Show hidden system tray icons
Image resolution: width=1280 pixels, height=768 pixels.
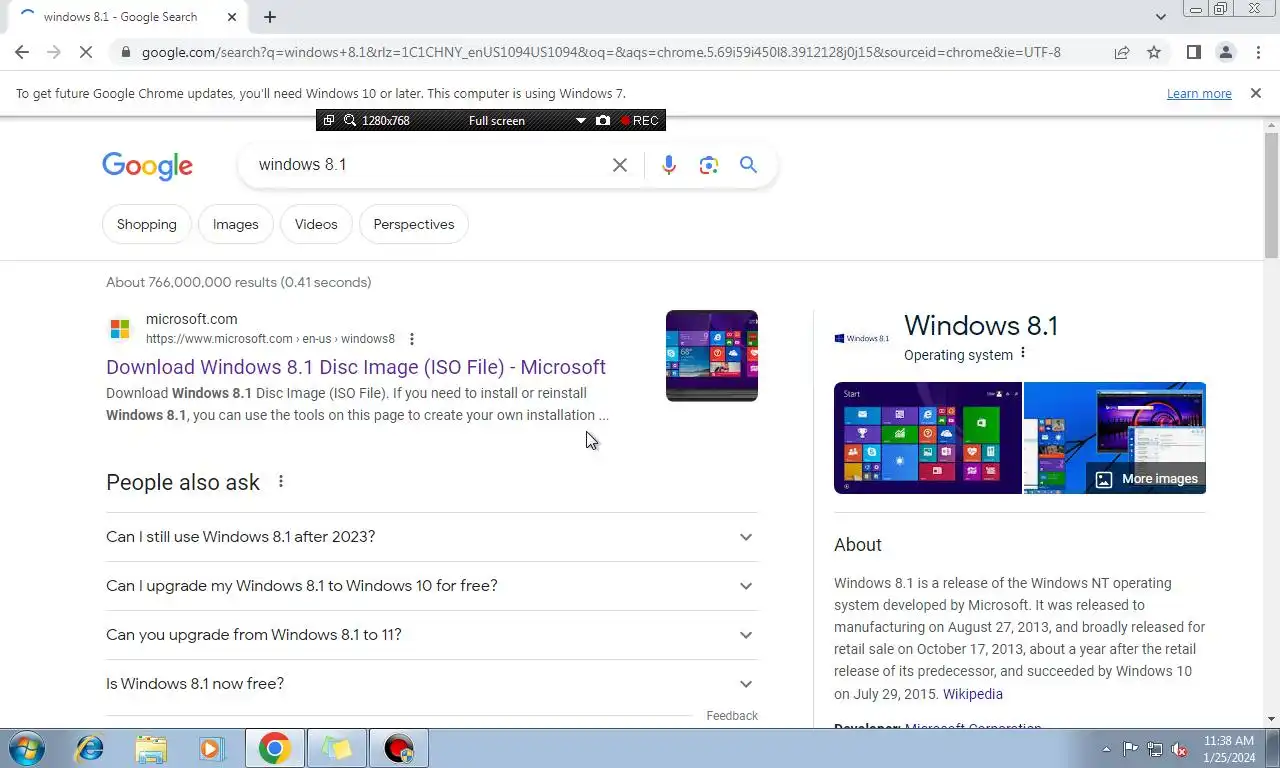(1106, 749)
